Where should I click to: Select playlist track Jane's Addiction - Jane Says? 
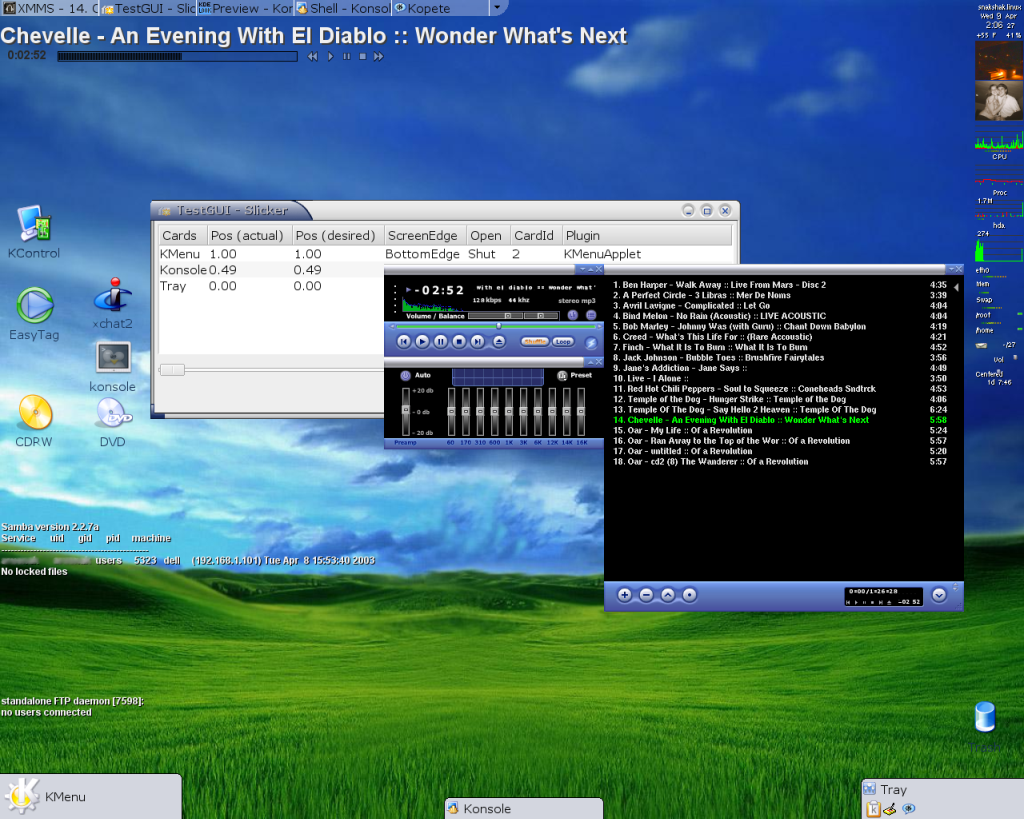point(780,368)
